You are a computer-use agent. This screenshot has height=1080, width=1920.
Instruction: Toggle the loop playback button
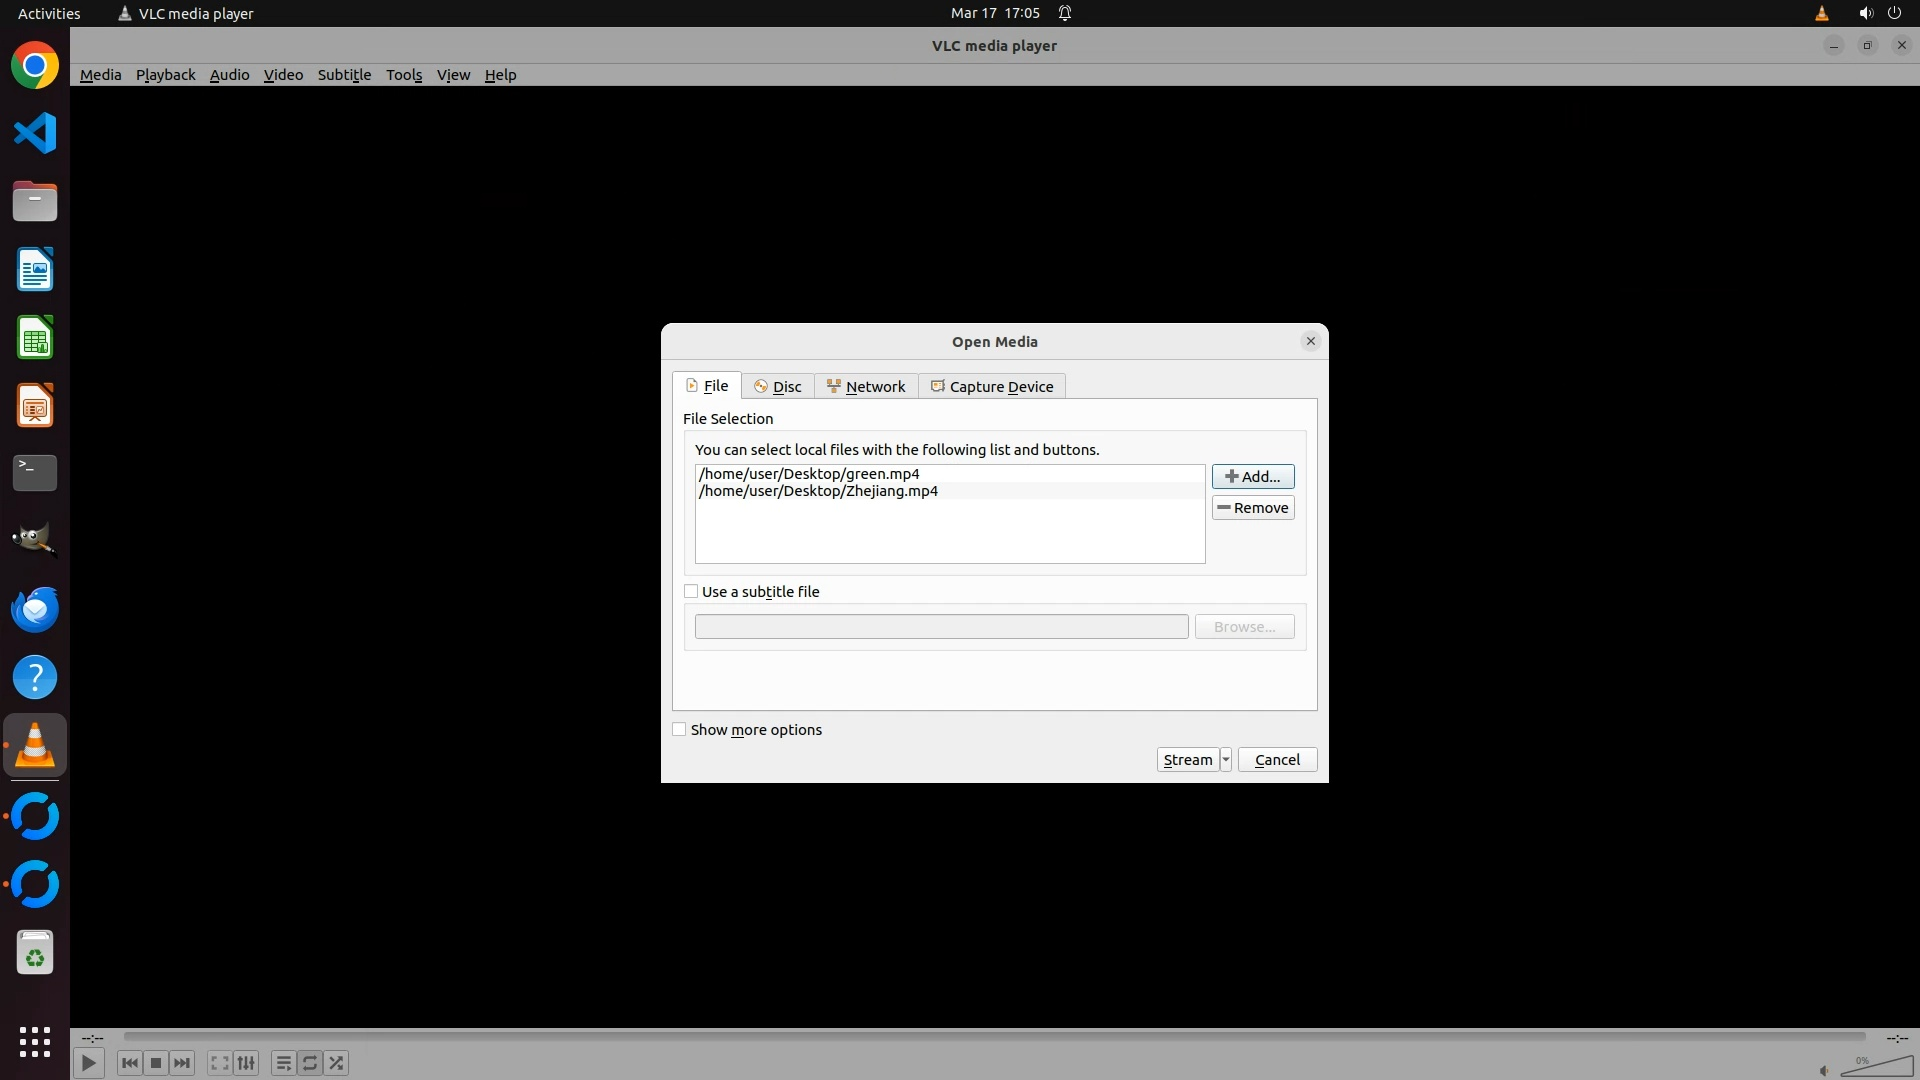310,1063
